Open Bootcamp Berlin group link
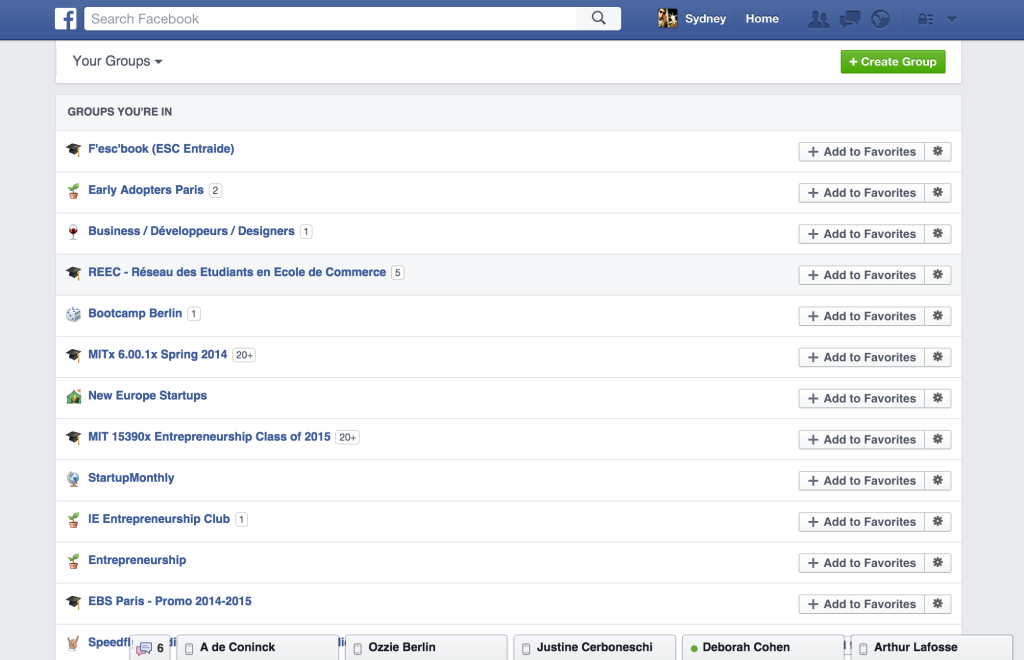Viewport: 1024px width, 660px height. (x=135, y=313)
